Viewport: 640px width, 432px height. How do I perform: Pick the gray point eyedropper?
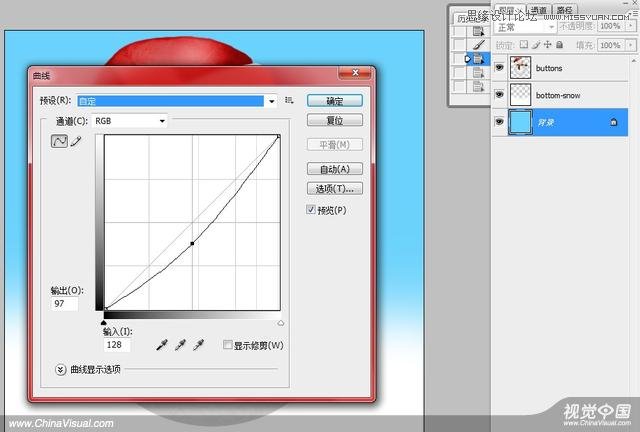point(180,345)
